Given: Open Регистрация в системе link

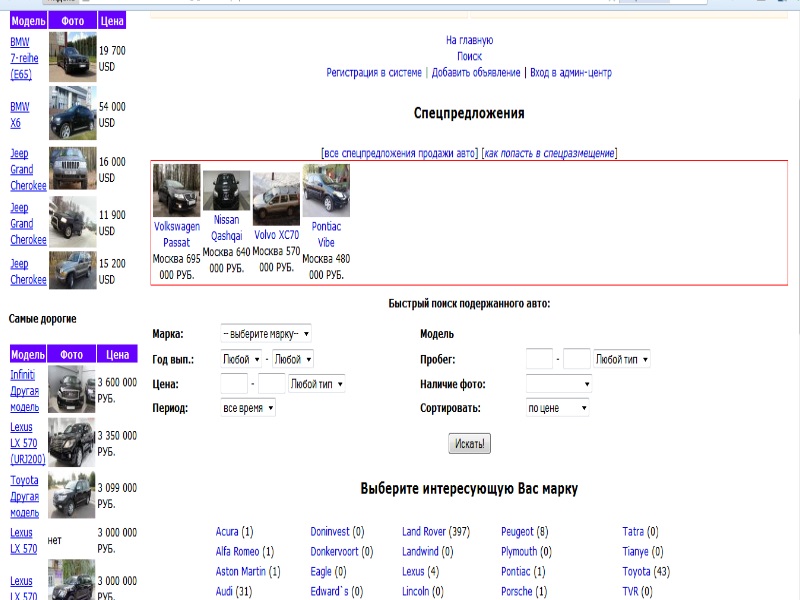Looking at the screenshot, I should [374, 72].
